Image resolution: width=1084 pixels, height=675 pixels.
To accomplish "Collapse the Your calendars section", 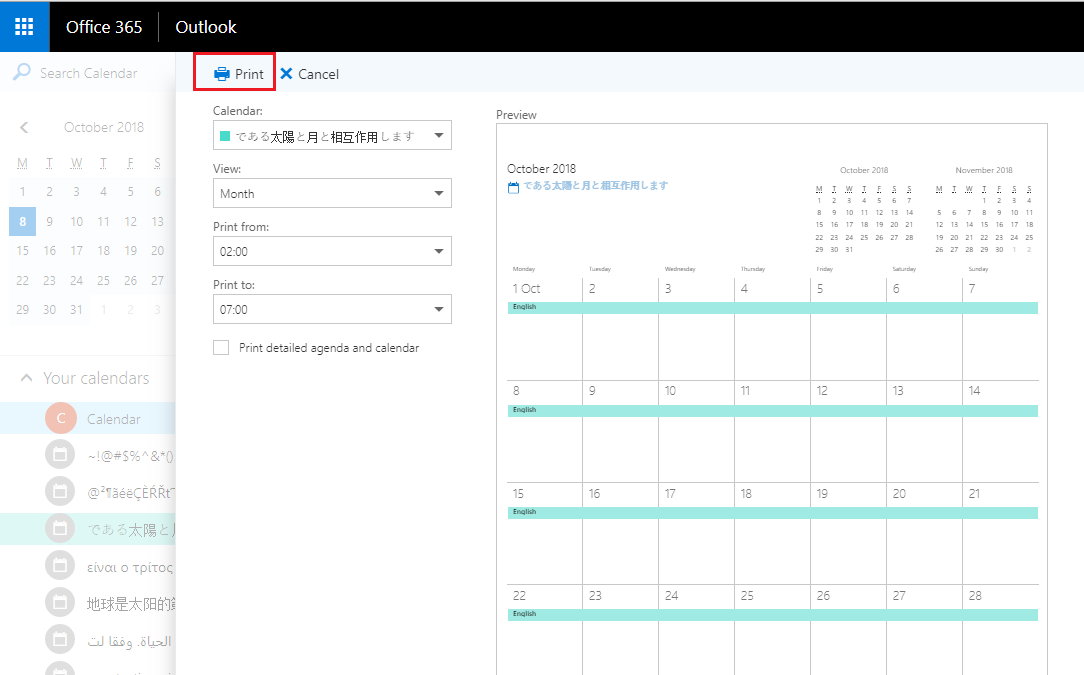I will [26, 378].
